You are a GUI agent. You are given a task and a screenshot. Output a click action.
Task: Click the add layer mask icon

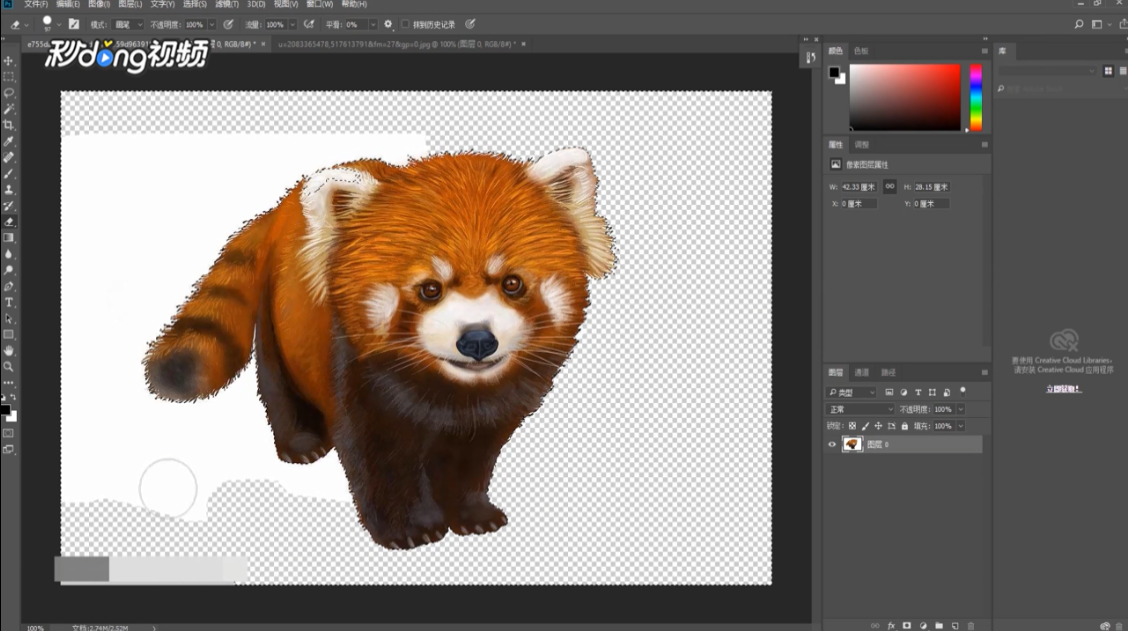(907, 625)
